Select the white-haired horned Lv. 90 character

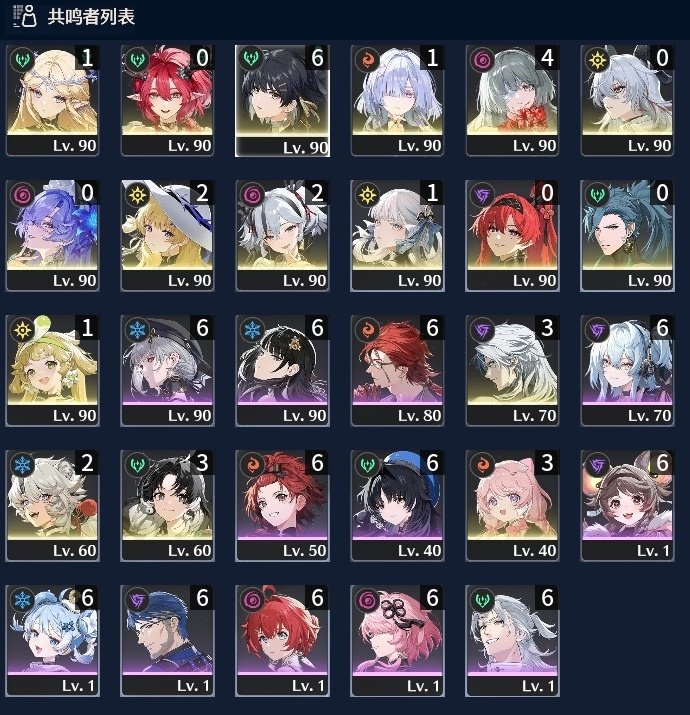point(627,100)
